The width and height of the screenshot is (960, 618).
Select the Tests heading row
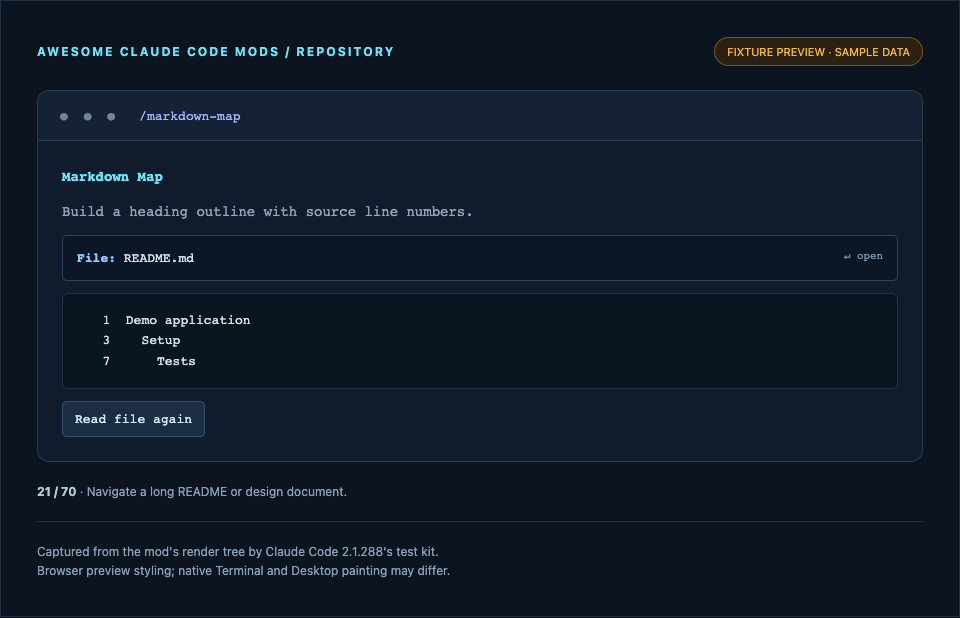[149, 361]
